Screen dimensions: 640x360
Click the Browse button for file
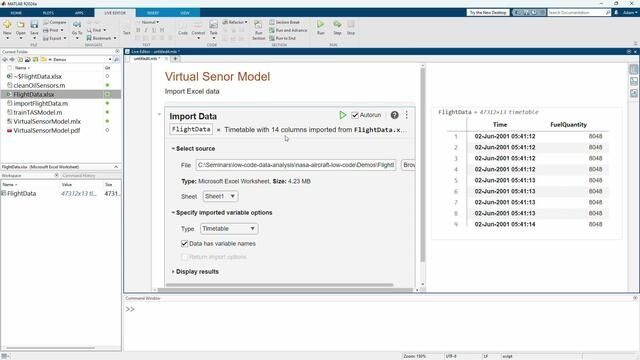[x=409, y=165]
